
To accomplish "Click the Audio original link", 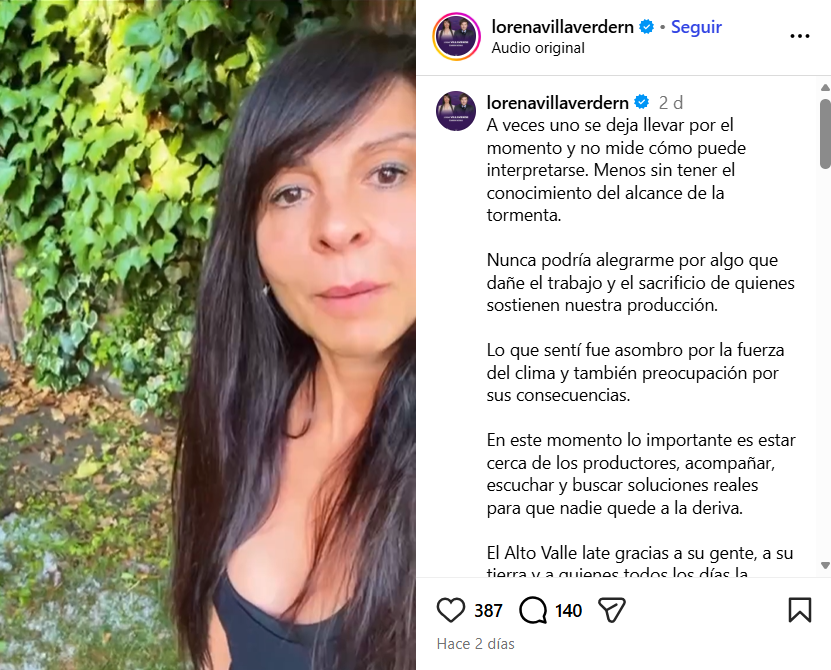I will coord(538,48).
